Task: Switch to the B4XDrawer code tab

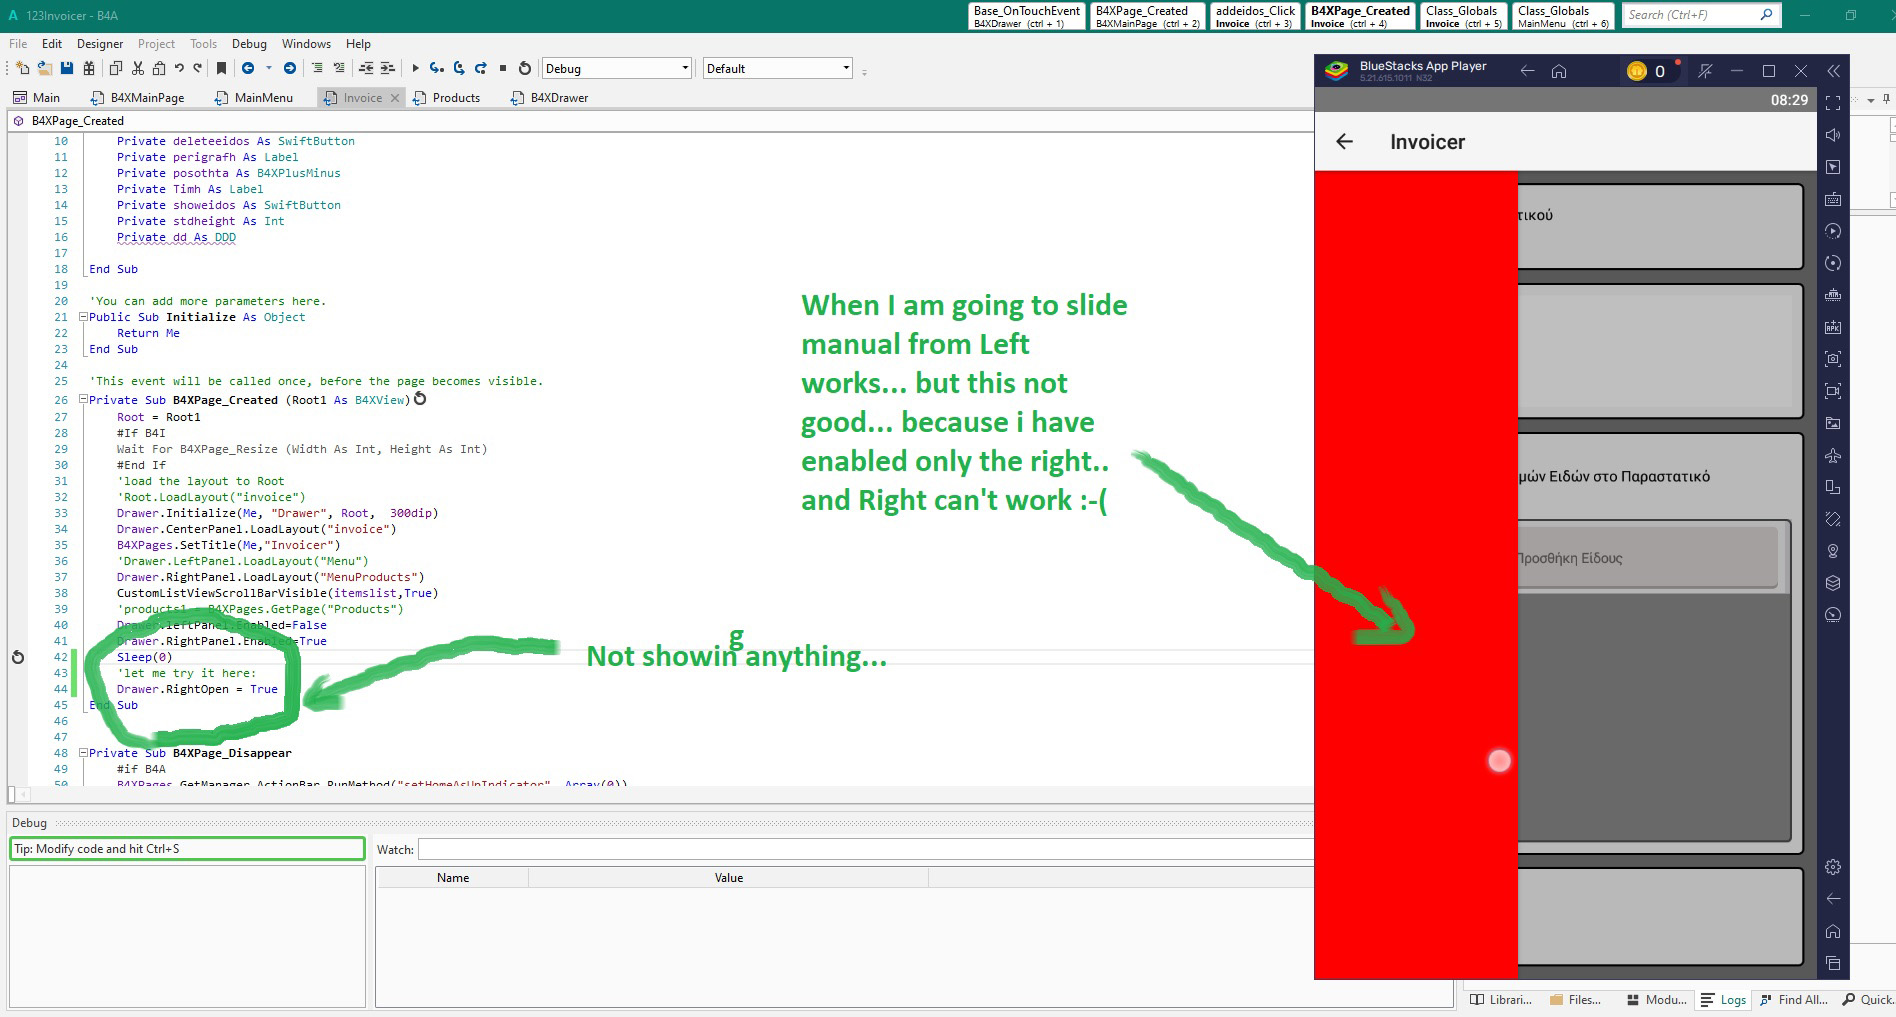Action: click(x=550, y=98)
